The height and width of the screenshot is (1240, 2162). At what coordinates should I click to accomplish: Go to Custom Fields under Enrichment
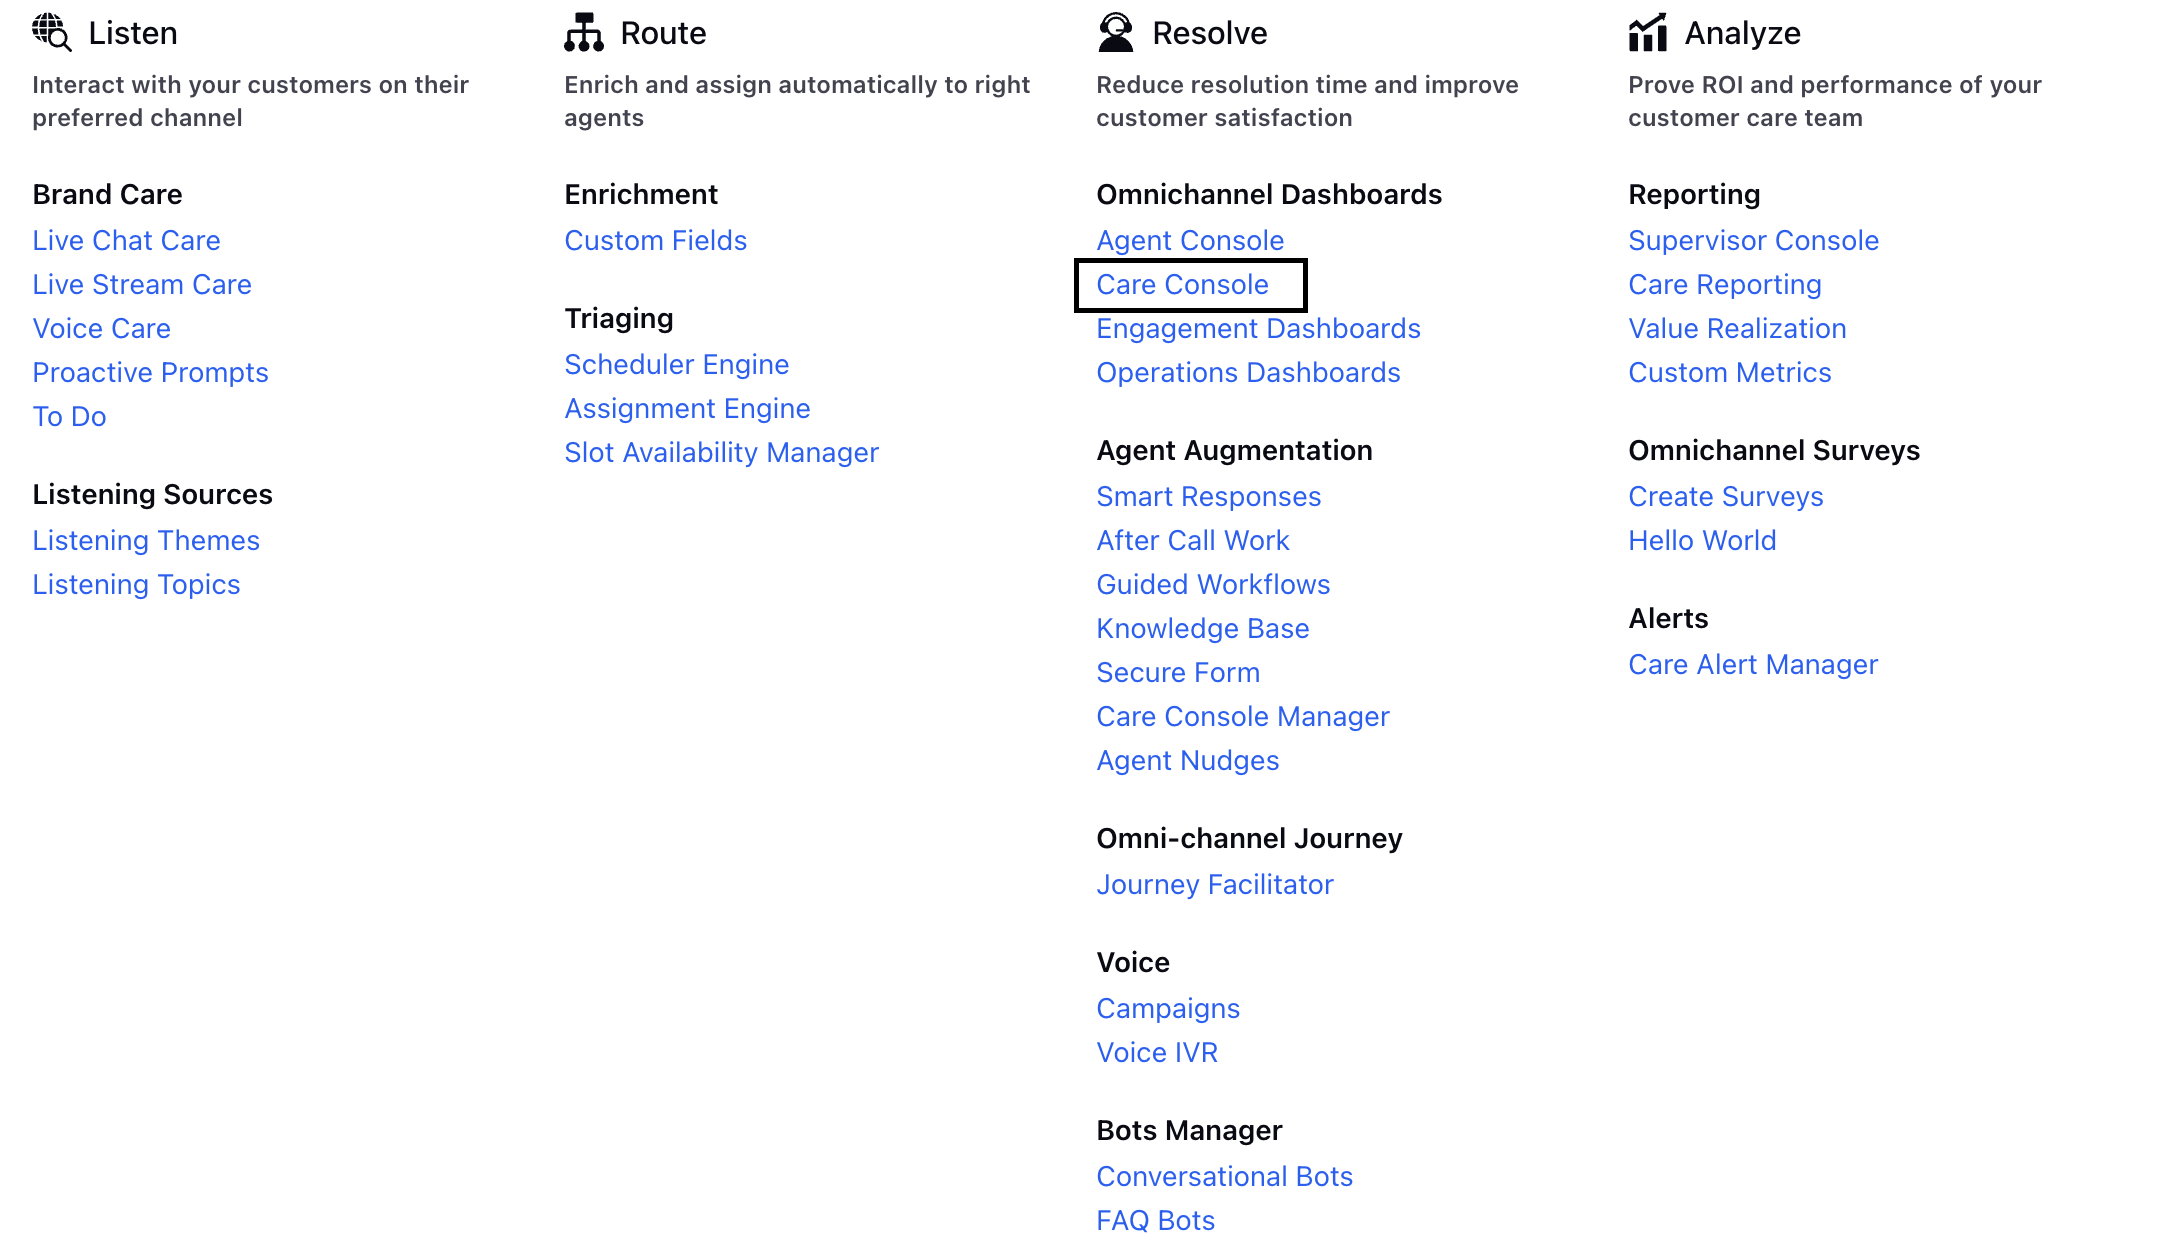tap(656, 241)
